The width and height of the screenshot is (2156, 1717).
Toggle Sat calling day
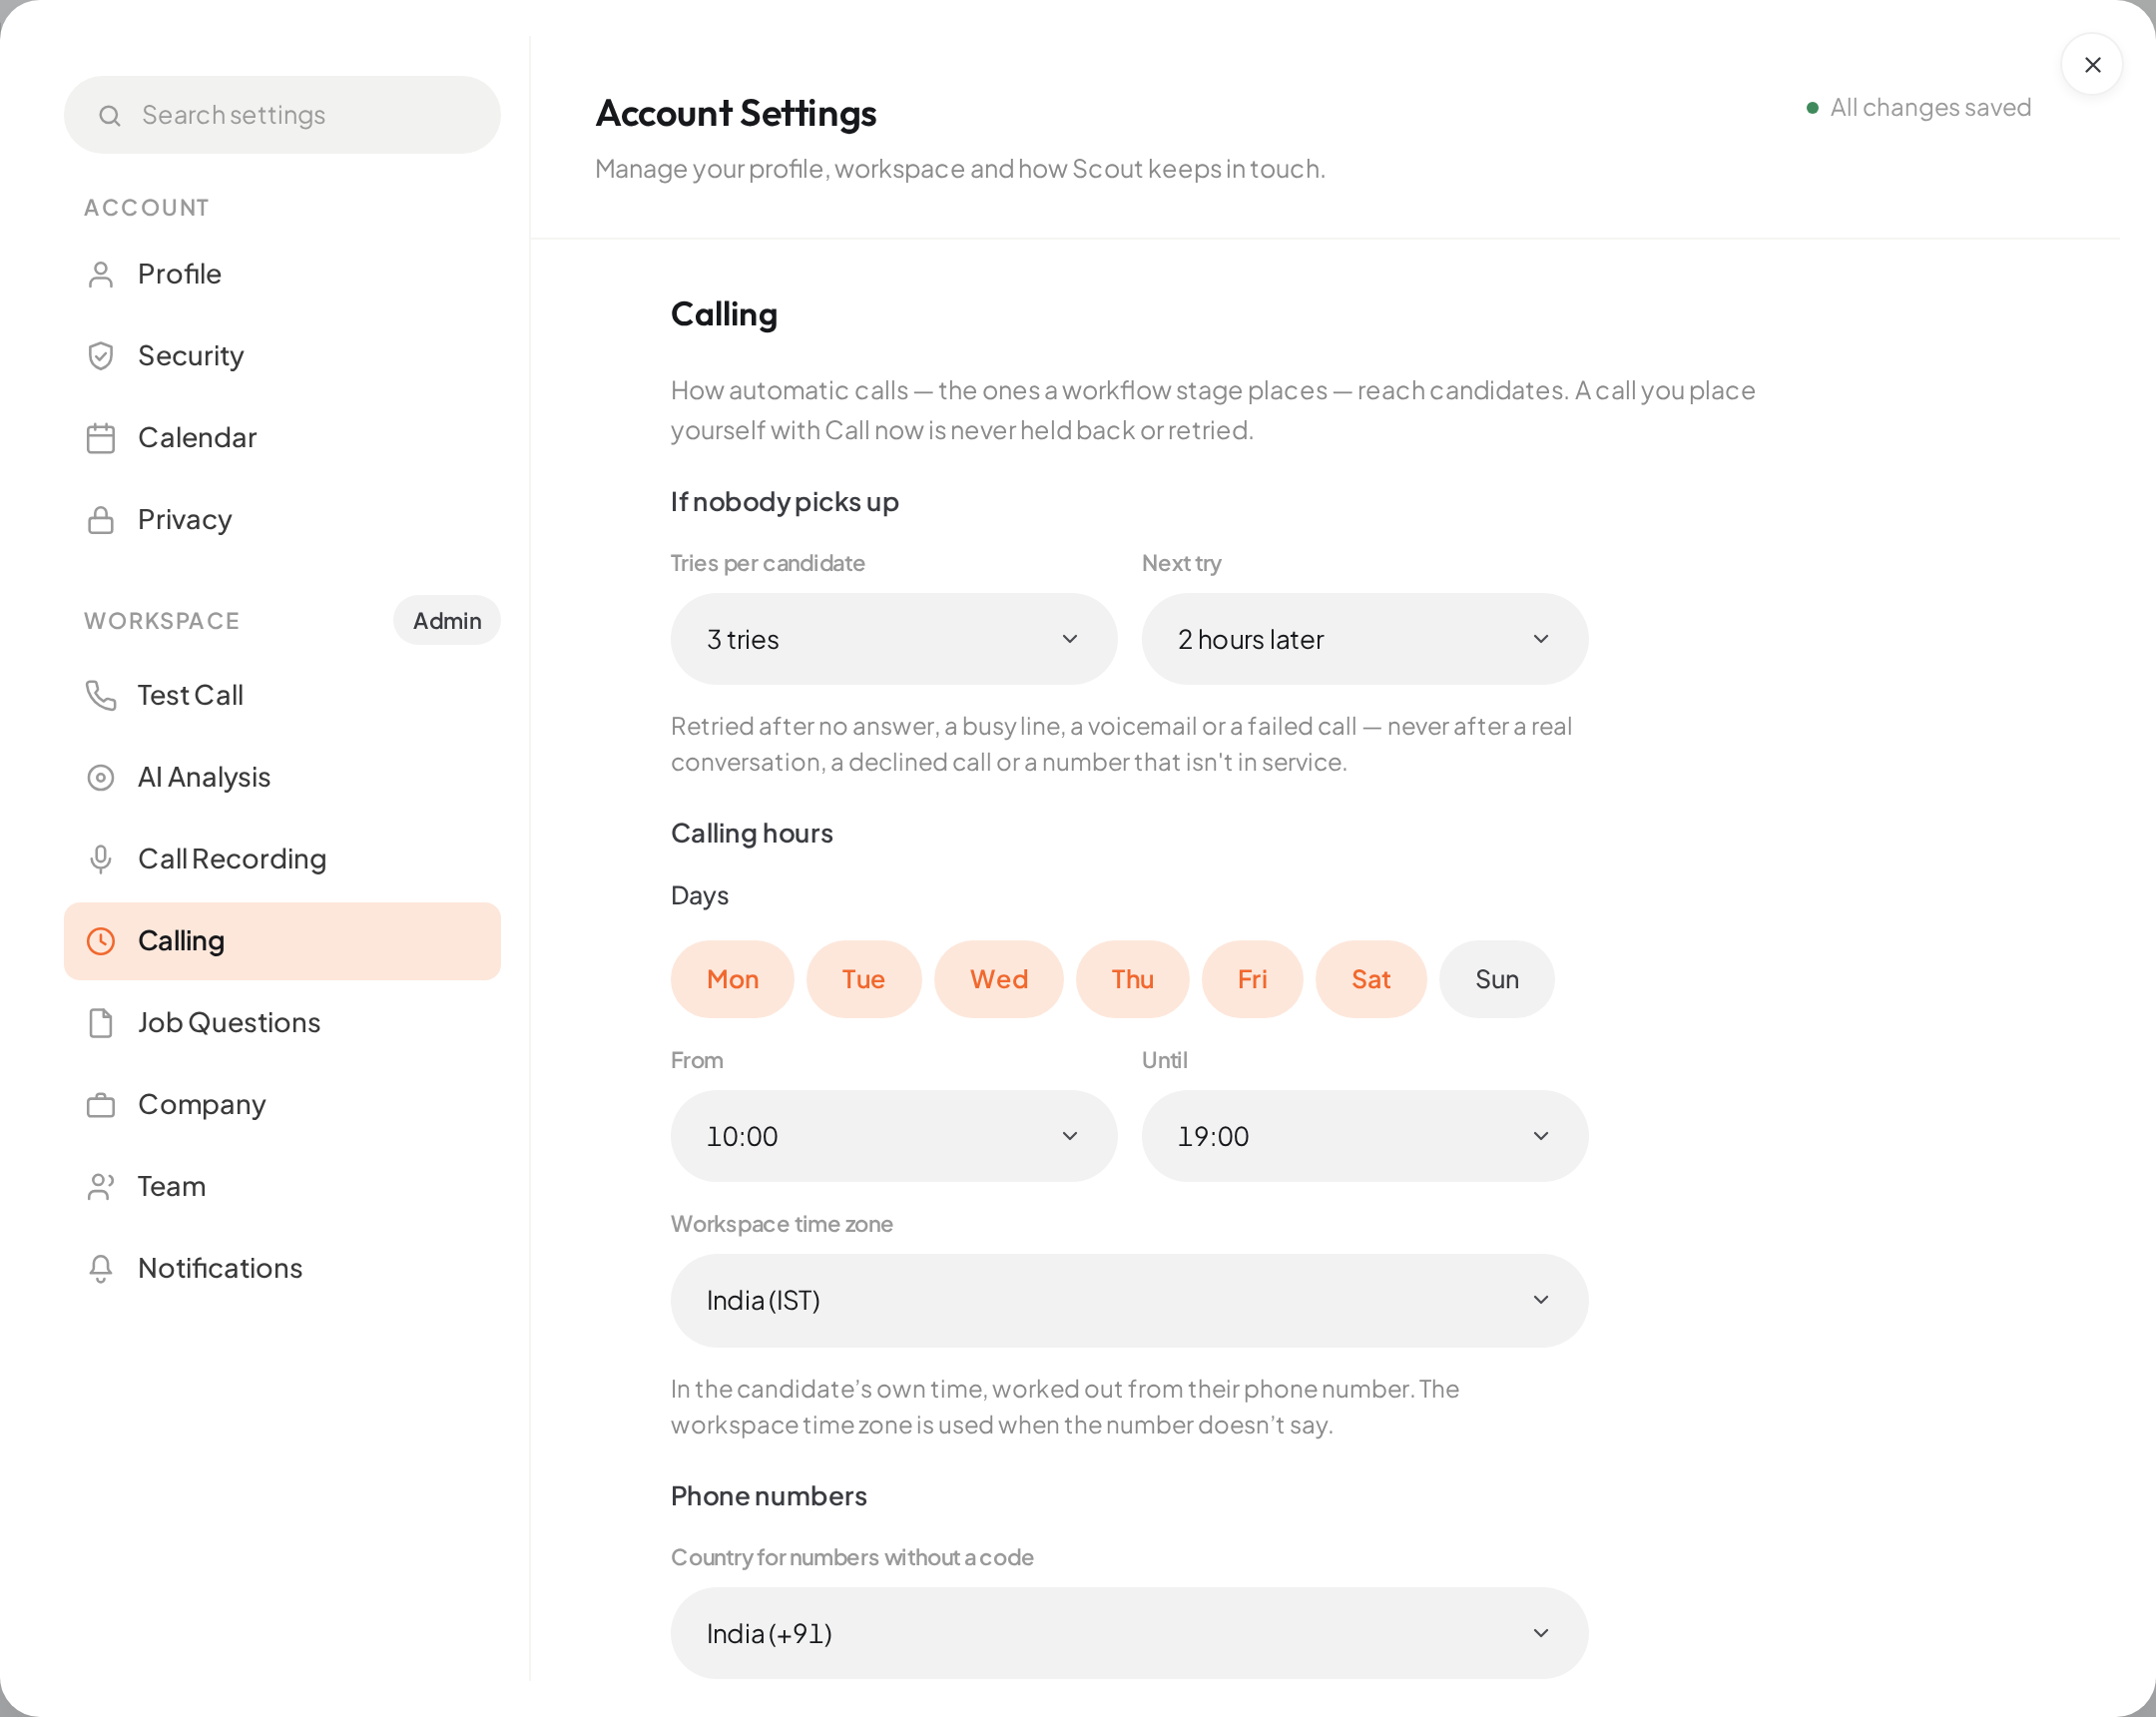pyautogui.click(x=1371, y=979)
